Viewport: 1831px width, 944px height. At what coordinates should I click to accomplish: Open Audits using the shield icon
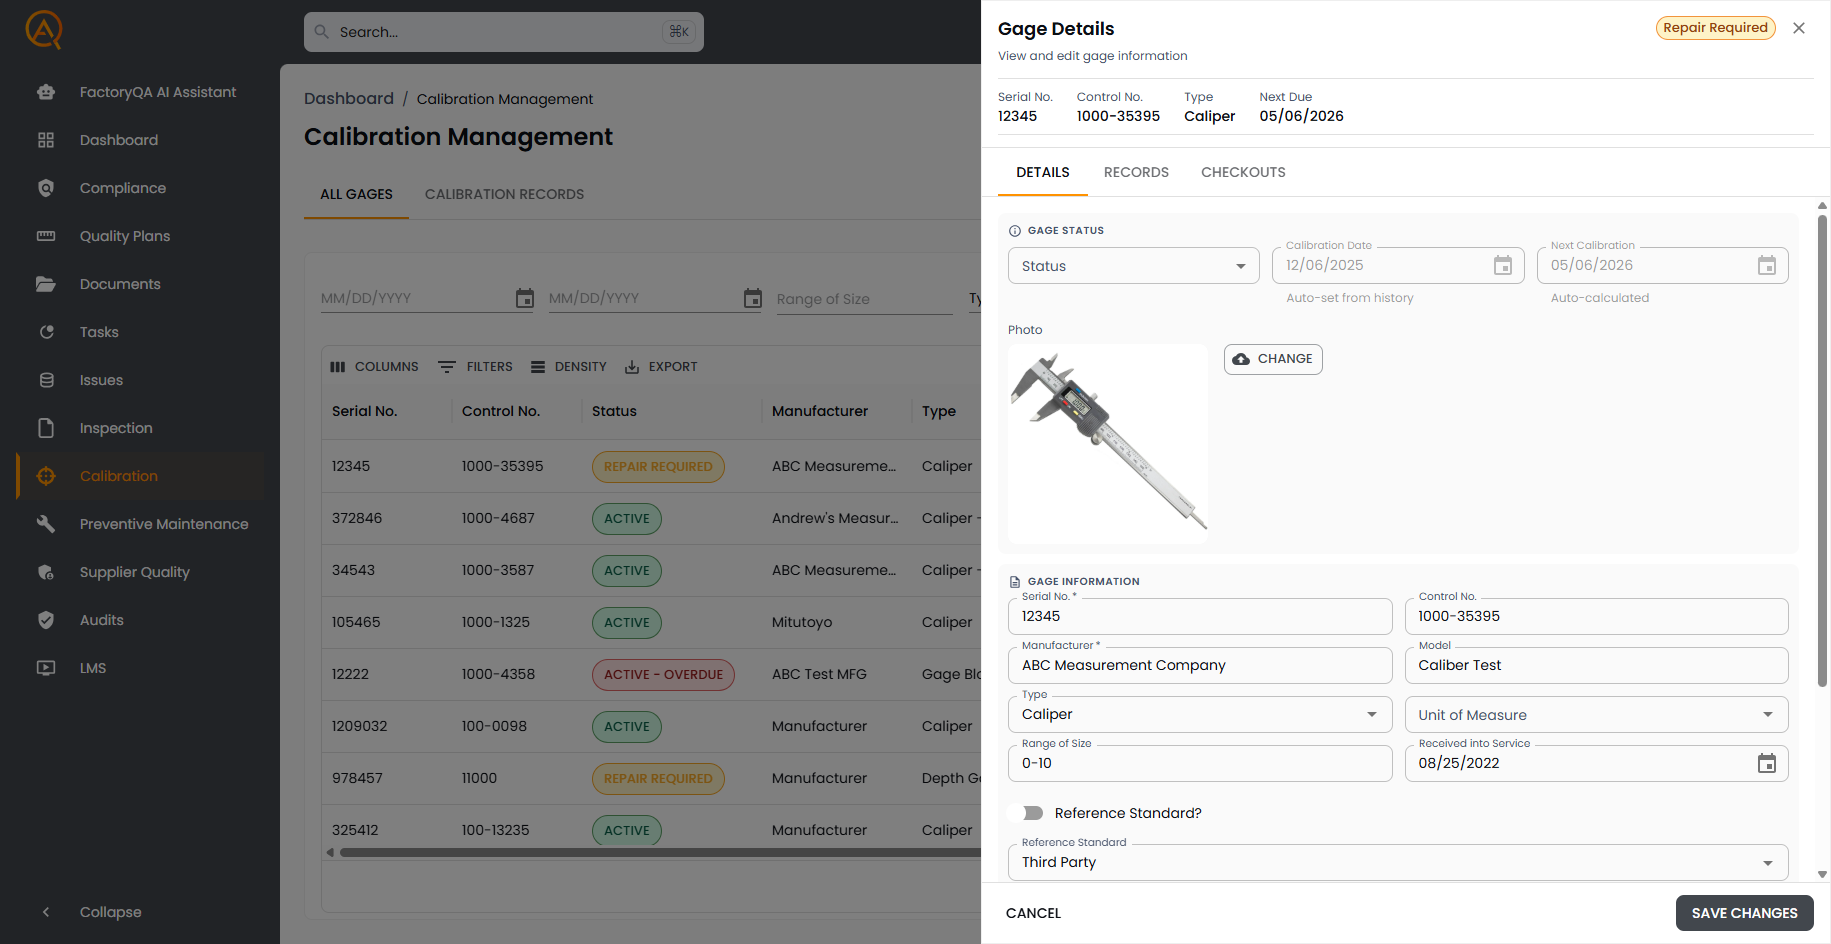pos(46,620)
